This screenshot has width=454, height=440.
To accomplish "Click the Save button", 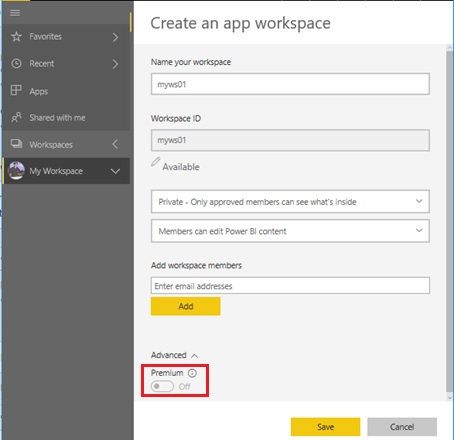I will [325, 427].
